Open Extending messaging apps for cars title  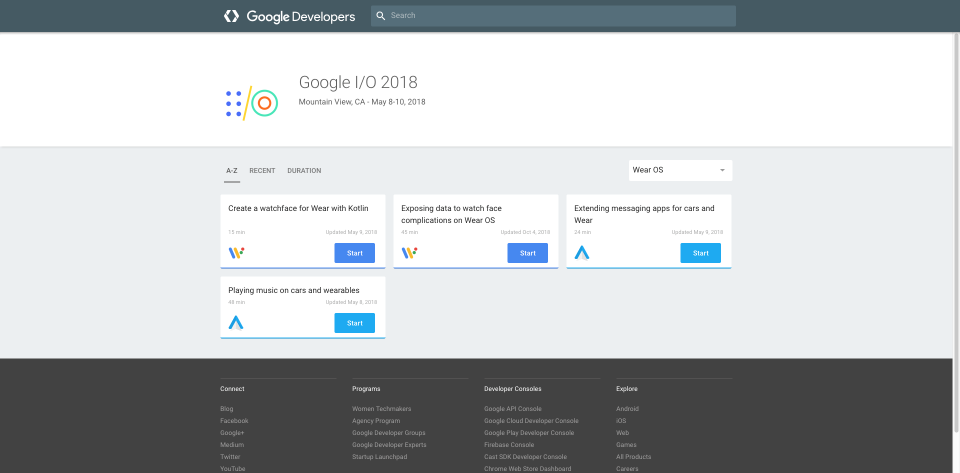pyautogui.click(x=644, y=214)
